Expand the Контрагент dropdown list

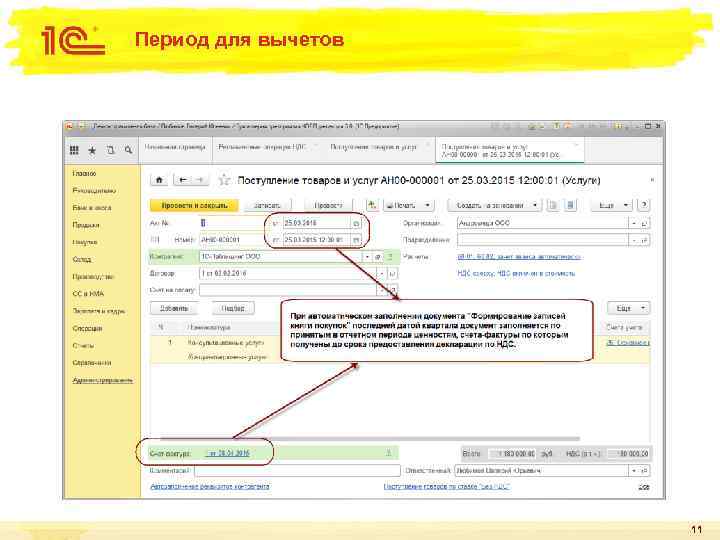coord(367,257)
